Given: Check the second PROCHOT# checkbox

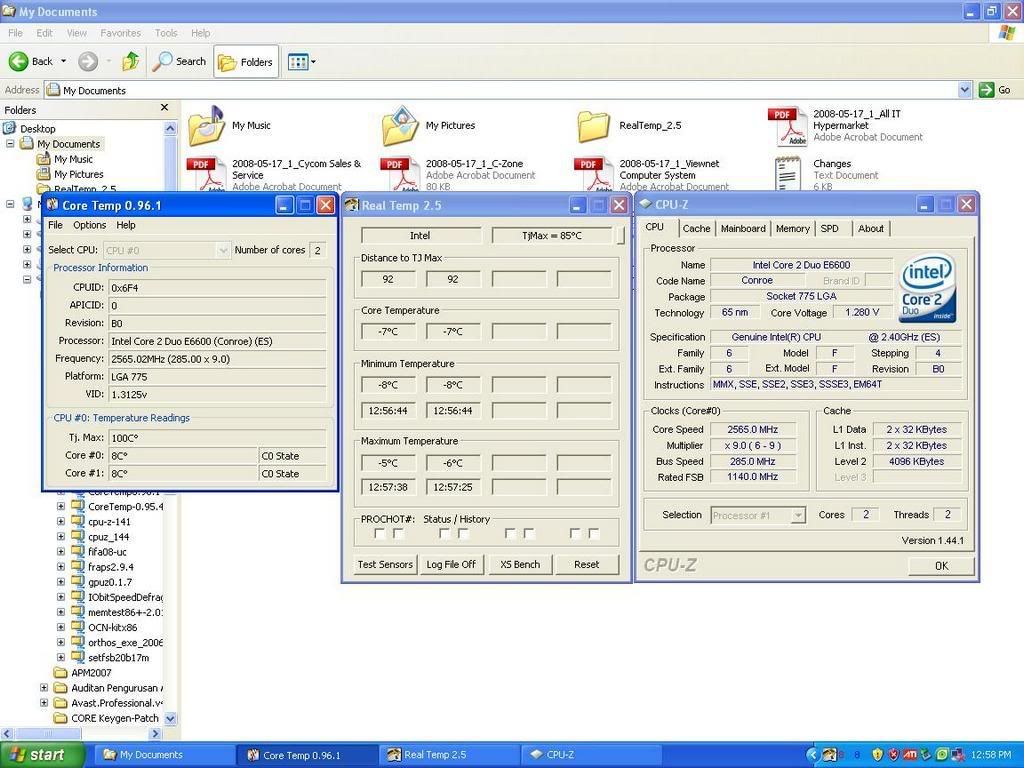Looking at the screenshot, I should click(395, 533).
